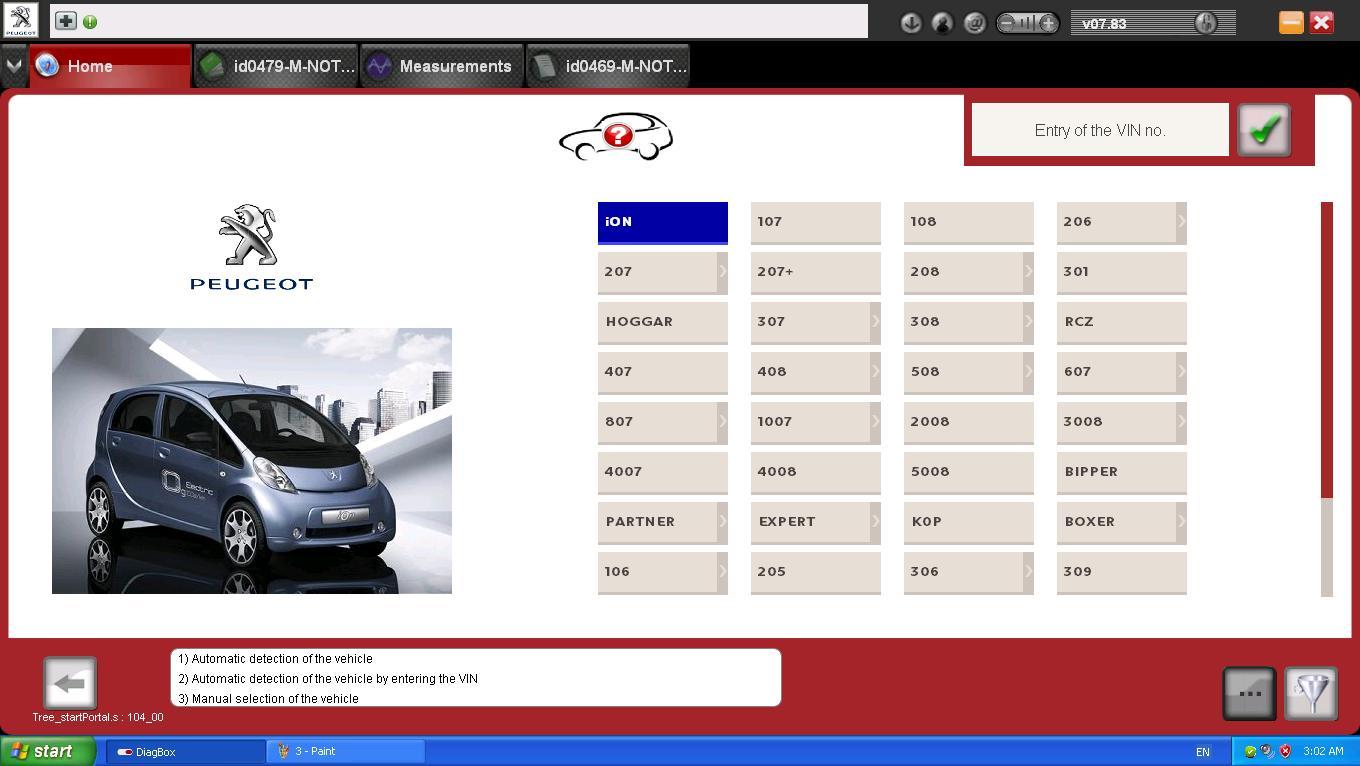Screen dimensions: 1360x766
Task: Select the BIPPER model
Action: pyautogui.click(x=1122, y=472)
